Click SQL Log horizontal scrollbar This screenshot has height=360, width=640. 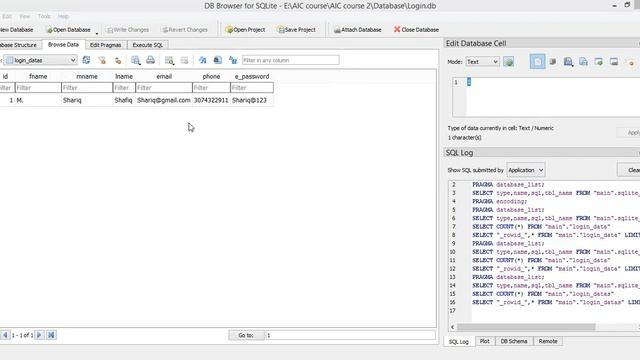pyautogui.click(x=526, y=327)
